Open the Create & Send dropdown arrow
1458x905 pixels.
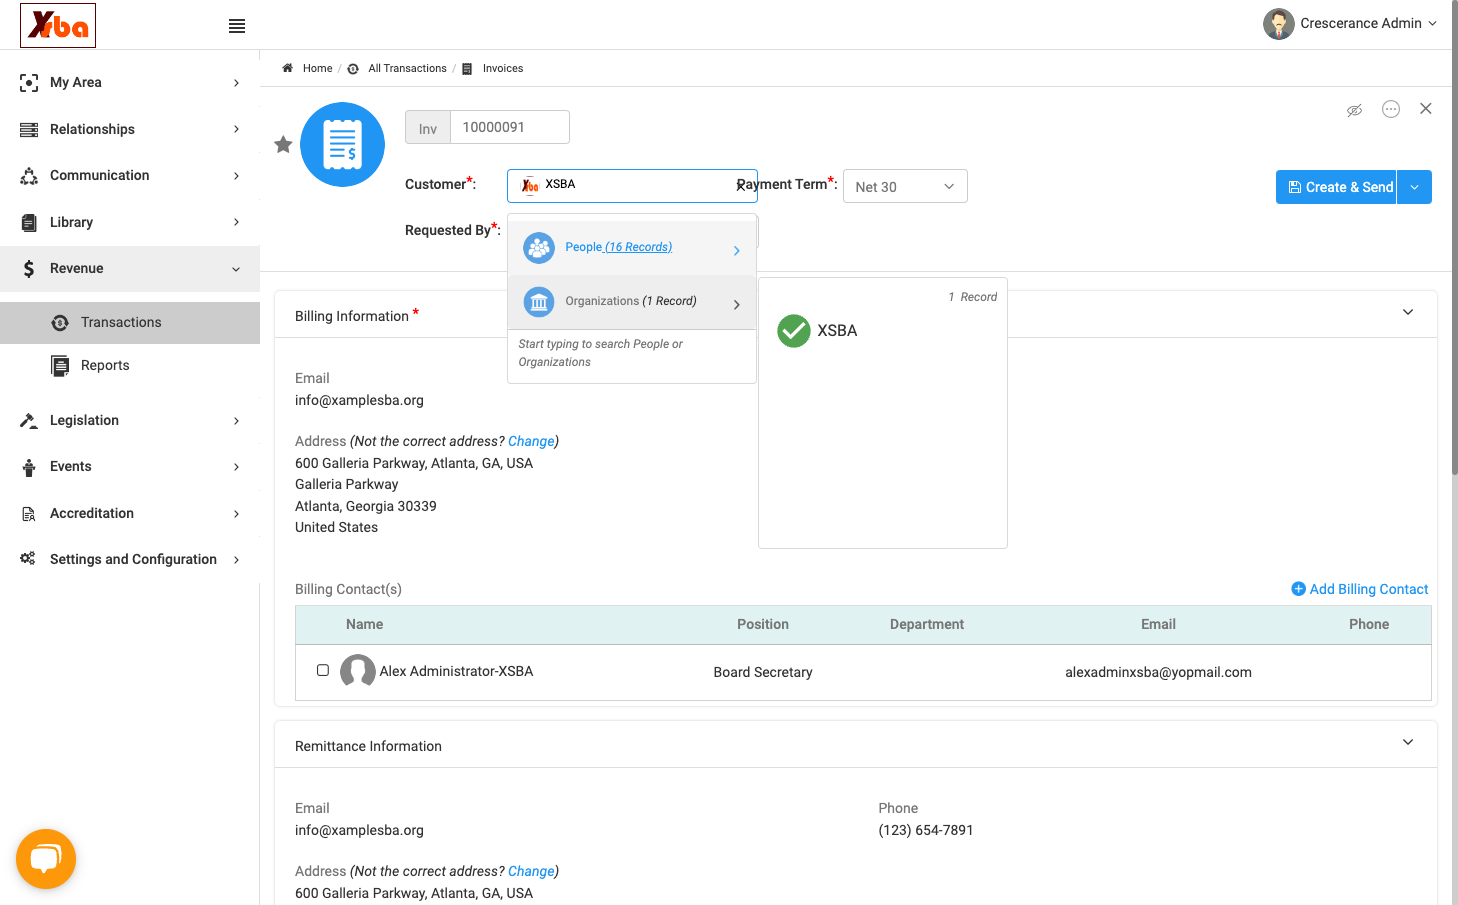tap(1414, 187)
